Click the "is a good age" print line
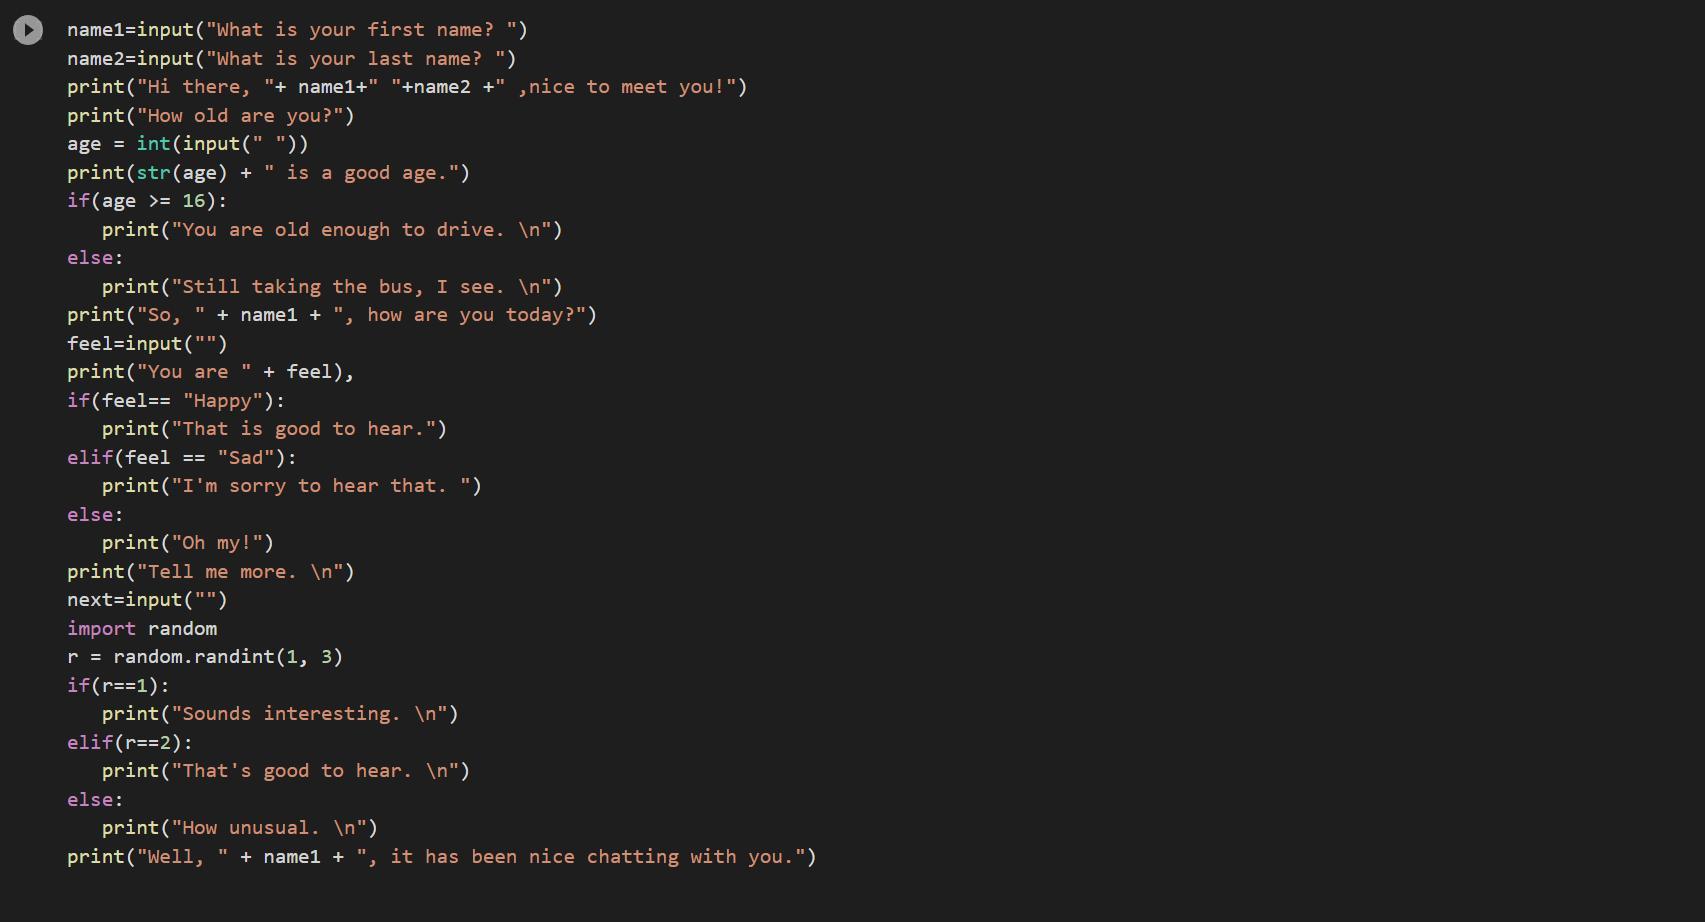Viewport: 1705px width, 922px height. (x=268, y=173)
